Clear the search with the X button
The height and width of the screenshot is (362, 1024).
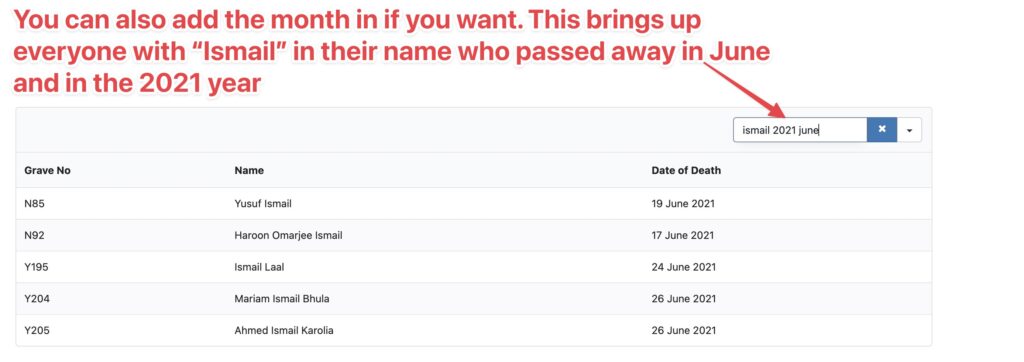pos(882,129)
